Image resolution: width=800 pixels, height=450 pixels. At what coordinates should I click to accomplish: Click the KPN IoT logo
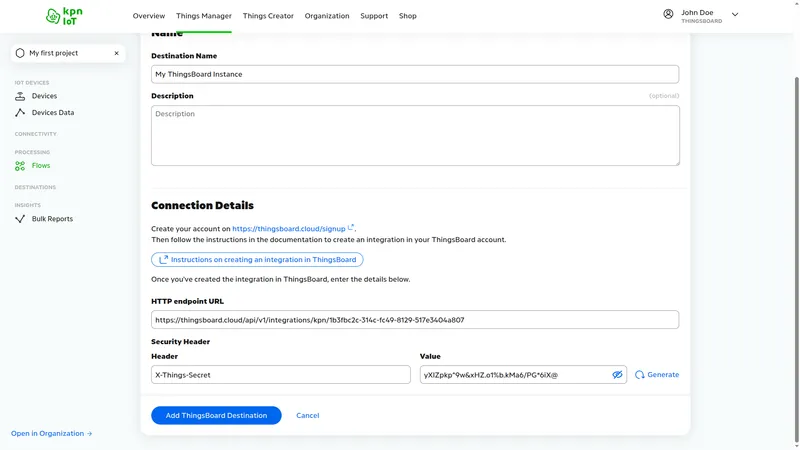[x=64, y=16]
